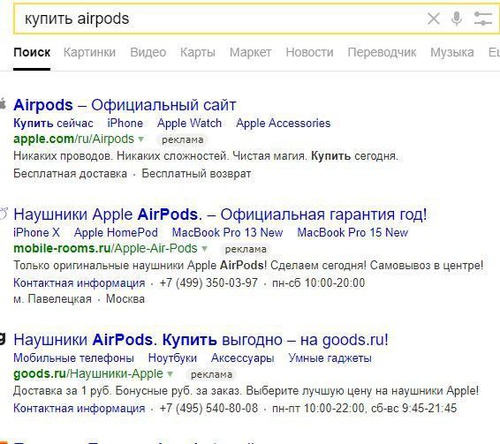Click the phone number +7 (499) 350-03-97
This screenshot has width=500, height=444.
click(x=209, y=283)
